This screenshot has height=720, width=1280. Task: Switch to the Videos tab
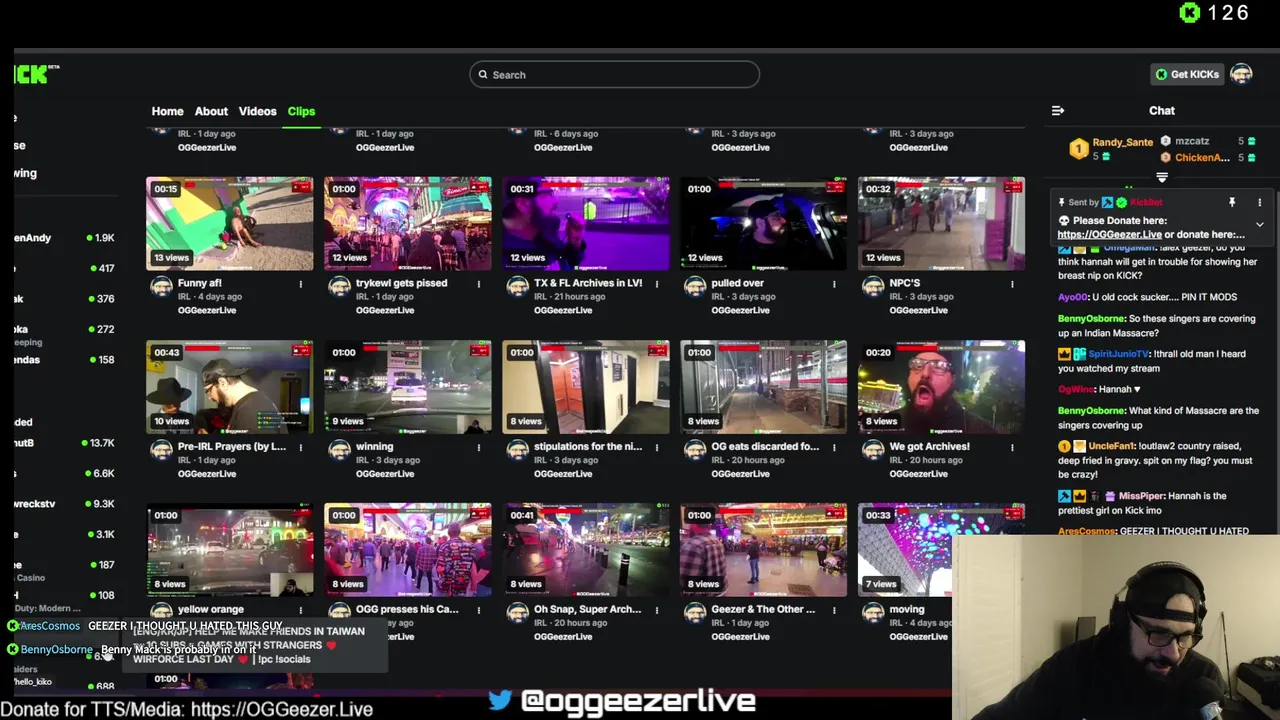click(x=257, y=111)
